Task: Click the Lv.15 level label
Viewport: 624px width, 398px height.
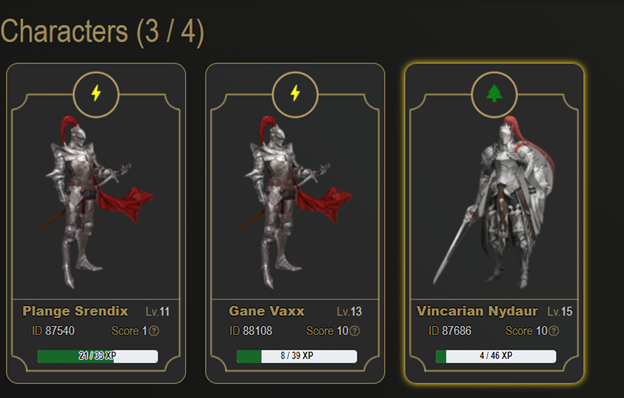Action: coord(560,312)
